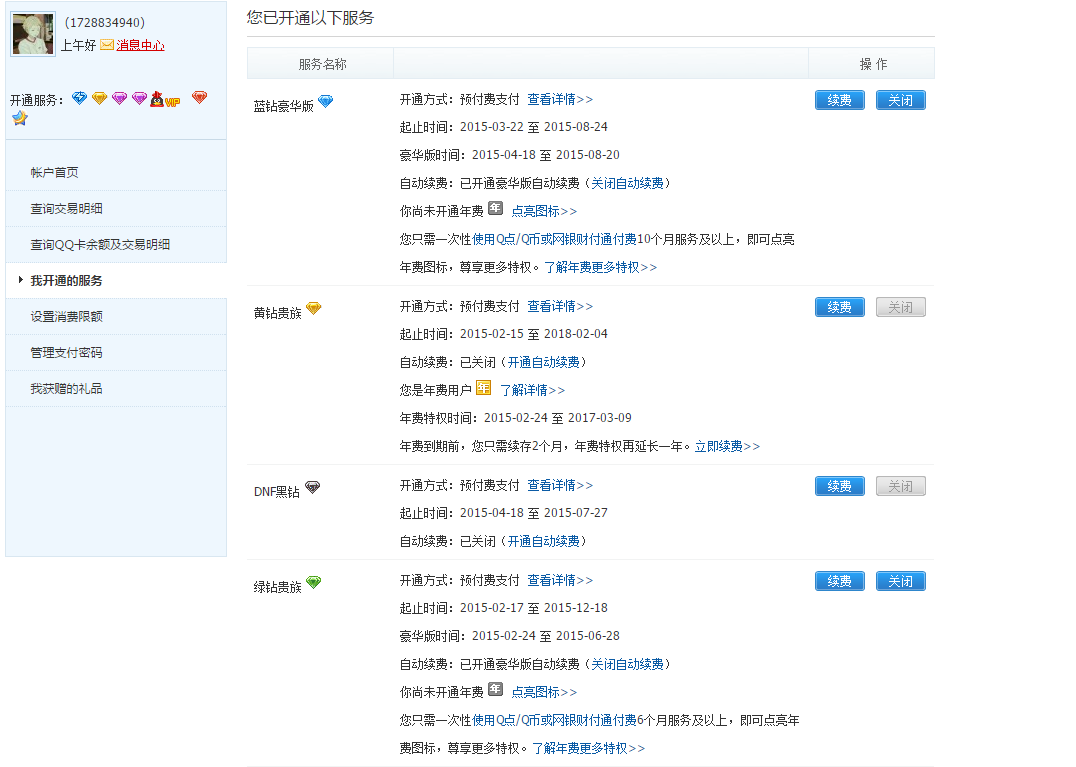Click the yellow diamond icon beside 开通服务
The width and height of the screenshot is (1076, 767).
pos(100,98)
